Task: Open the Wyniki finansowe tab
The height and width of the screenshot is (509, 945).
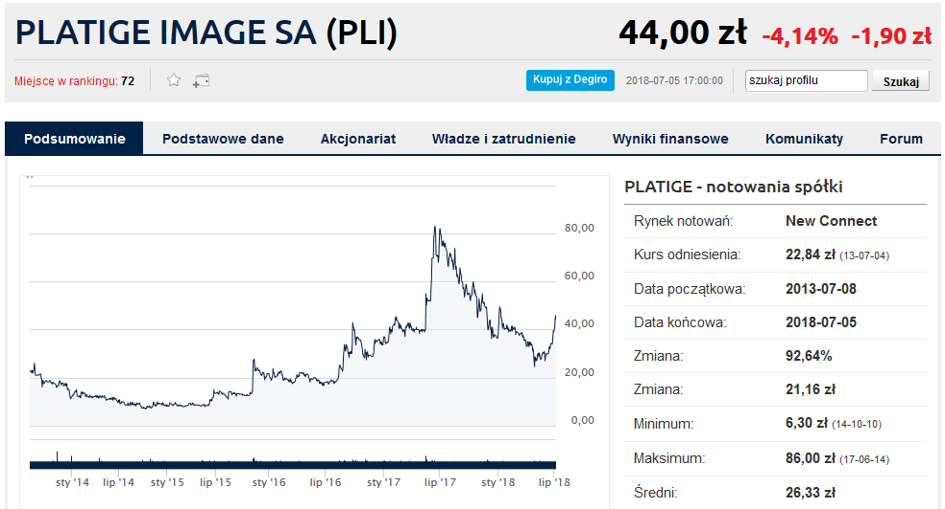Action: point(670,139)
